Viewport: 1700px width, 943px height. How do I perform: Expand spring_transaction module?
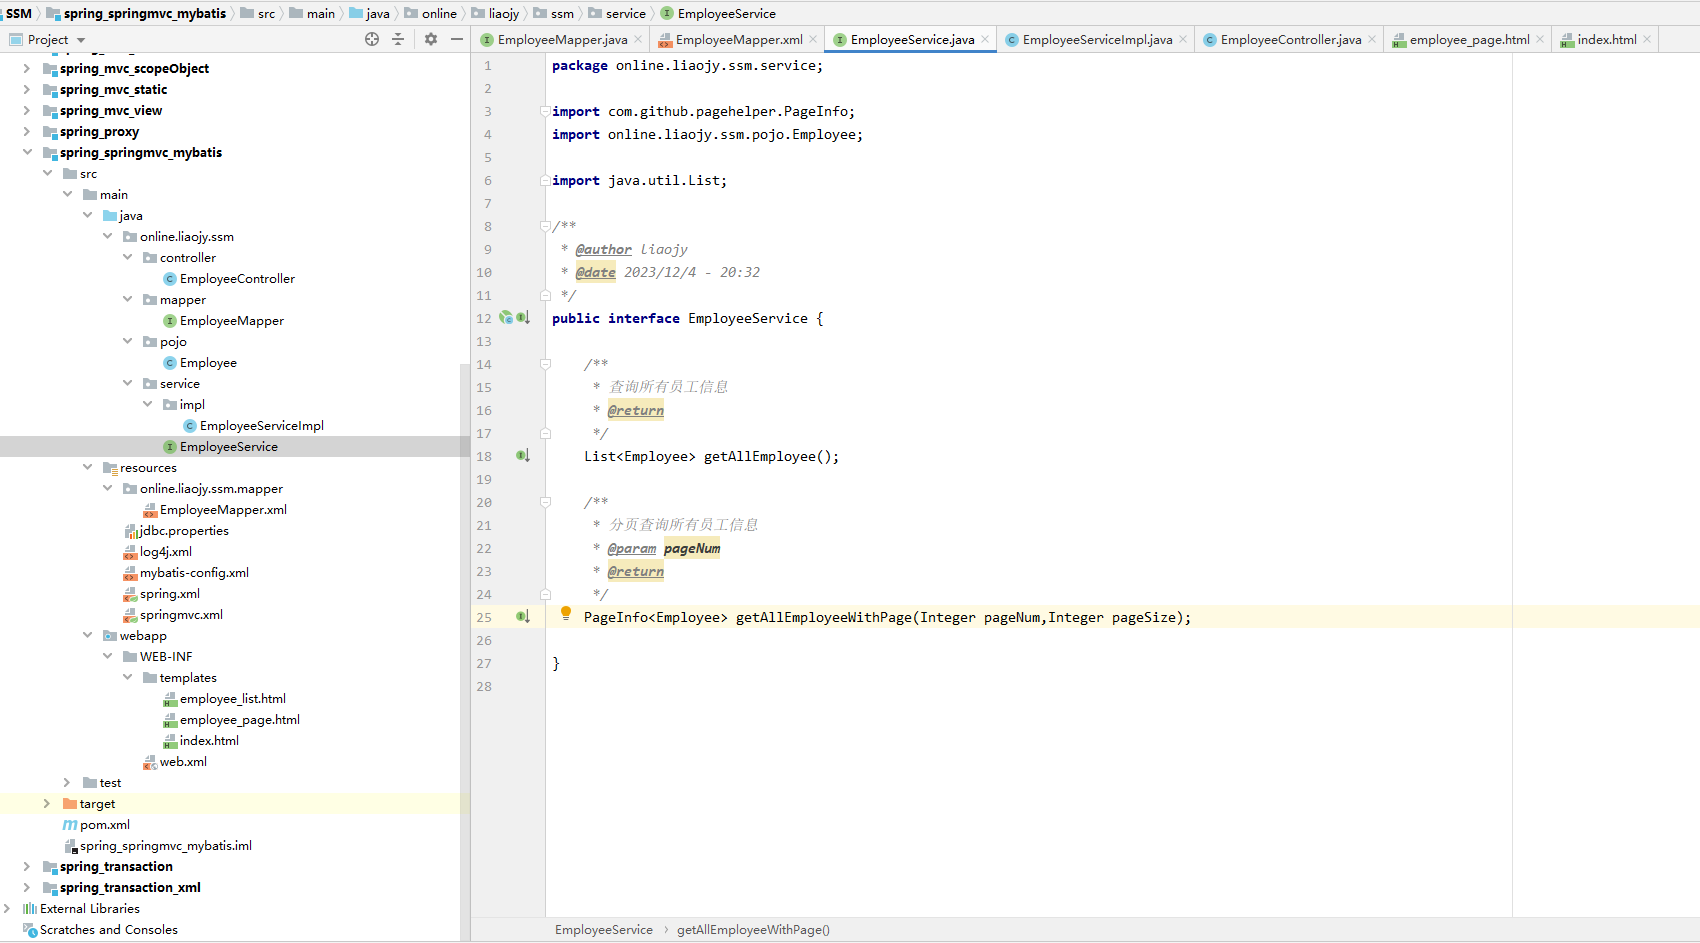(x=27, y=866)
